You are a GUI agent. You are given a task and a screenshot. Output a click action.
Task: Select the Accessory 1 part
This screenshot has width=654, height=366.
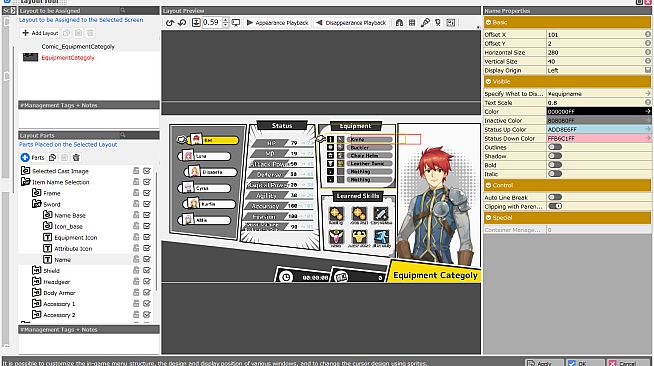coord(59,304)
